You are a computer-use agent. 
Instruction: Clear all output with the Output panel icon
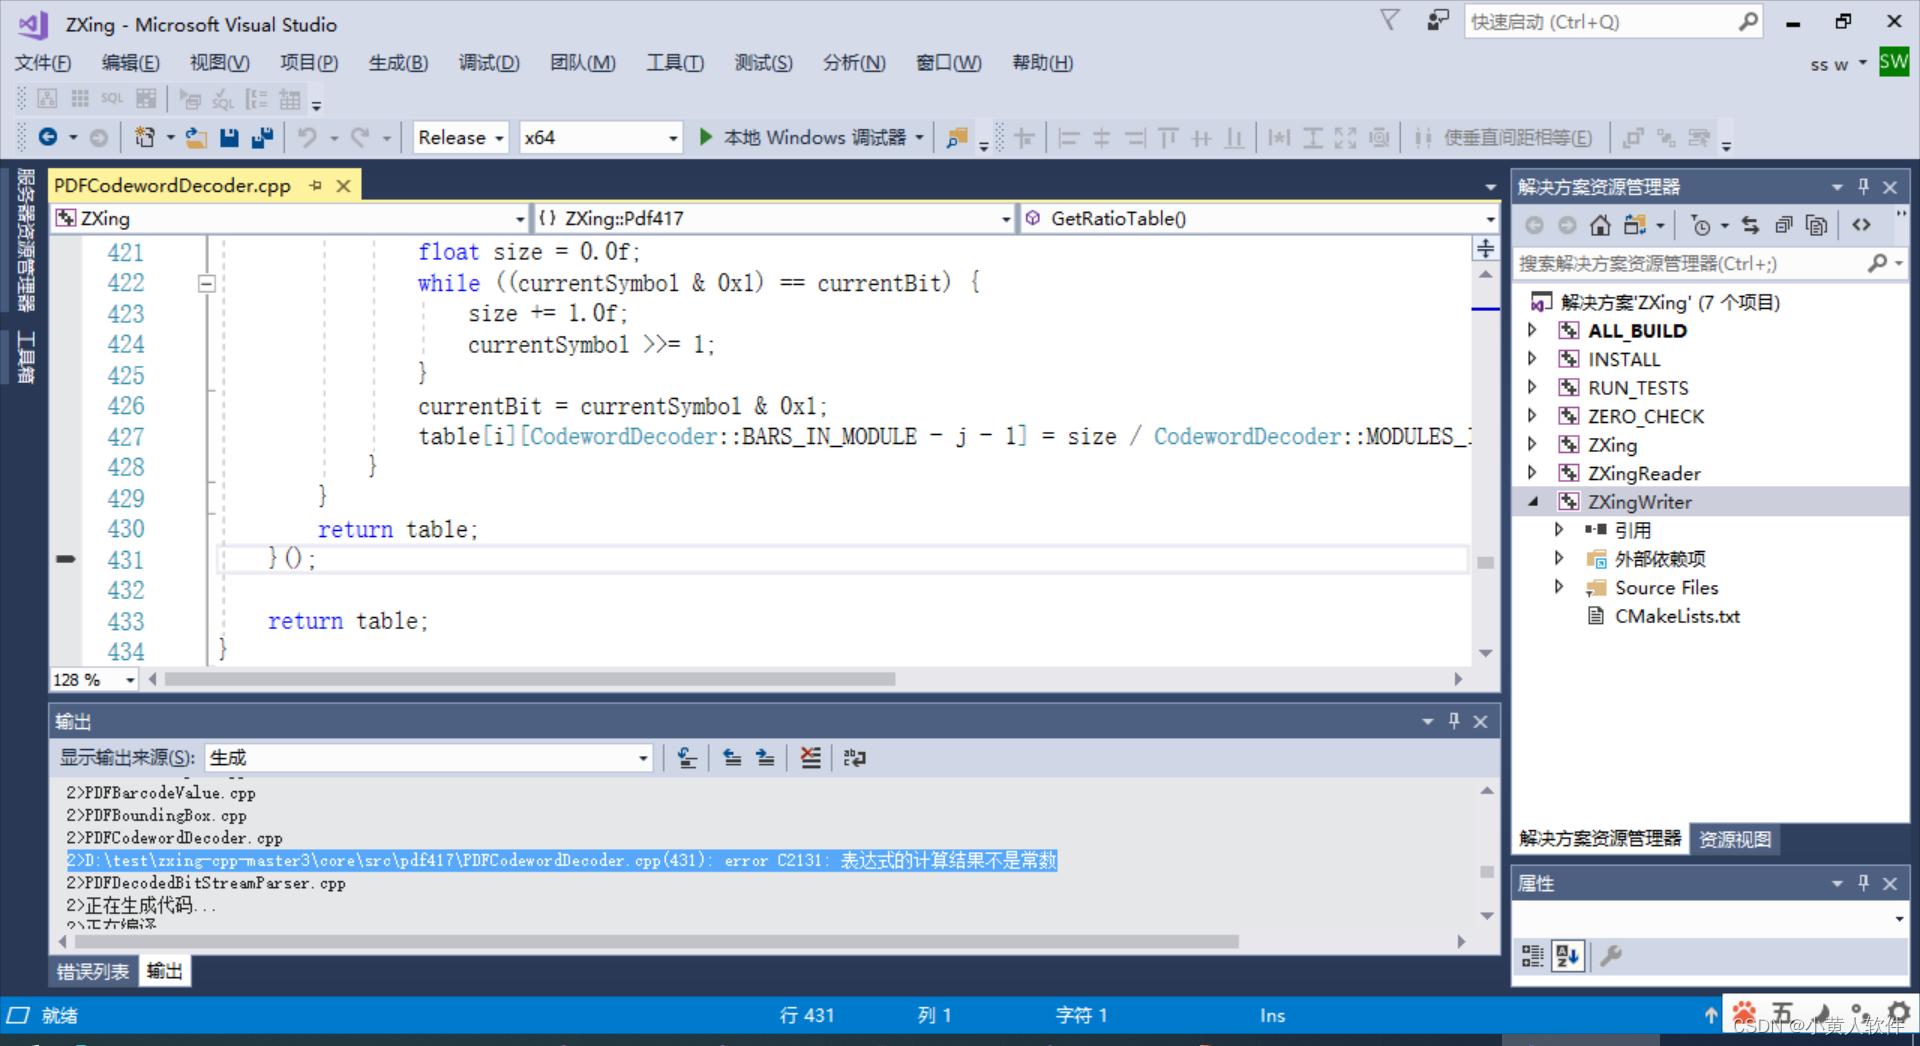coord(810,758)
